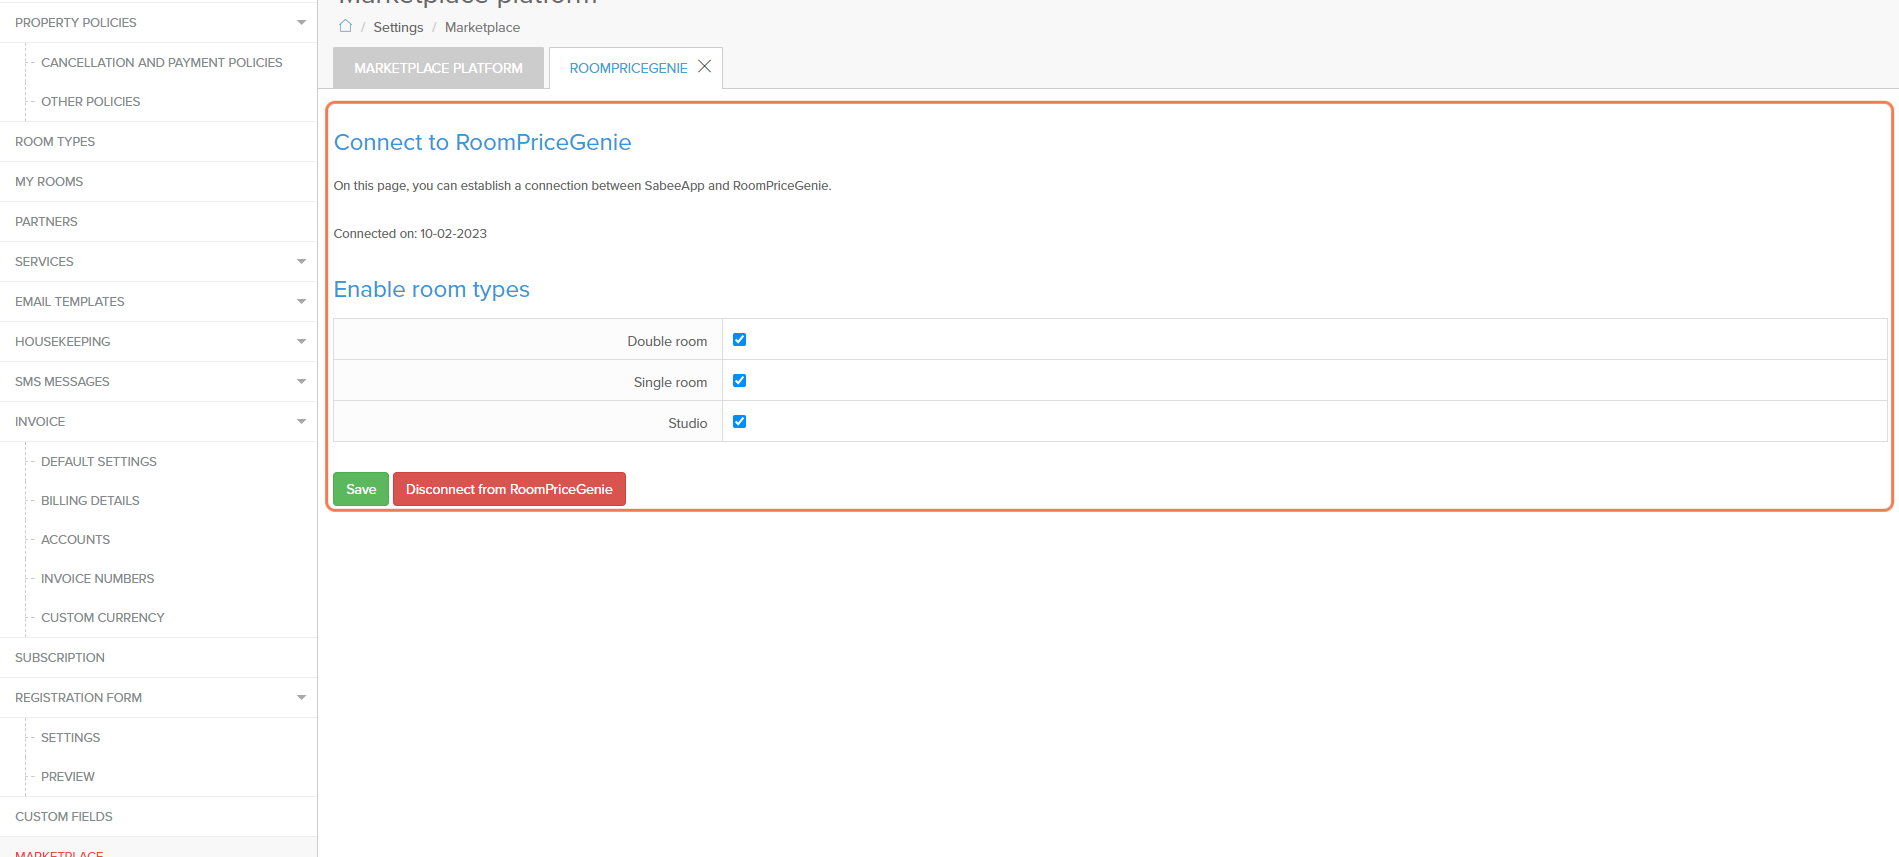This screenshot has width=1899, height=857.
Task: Open invoice Accounts
Action: [x=75, y=539]
